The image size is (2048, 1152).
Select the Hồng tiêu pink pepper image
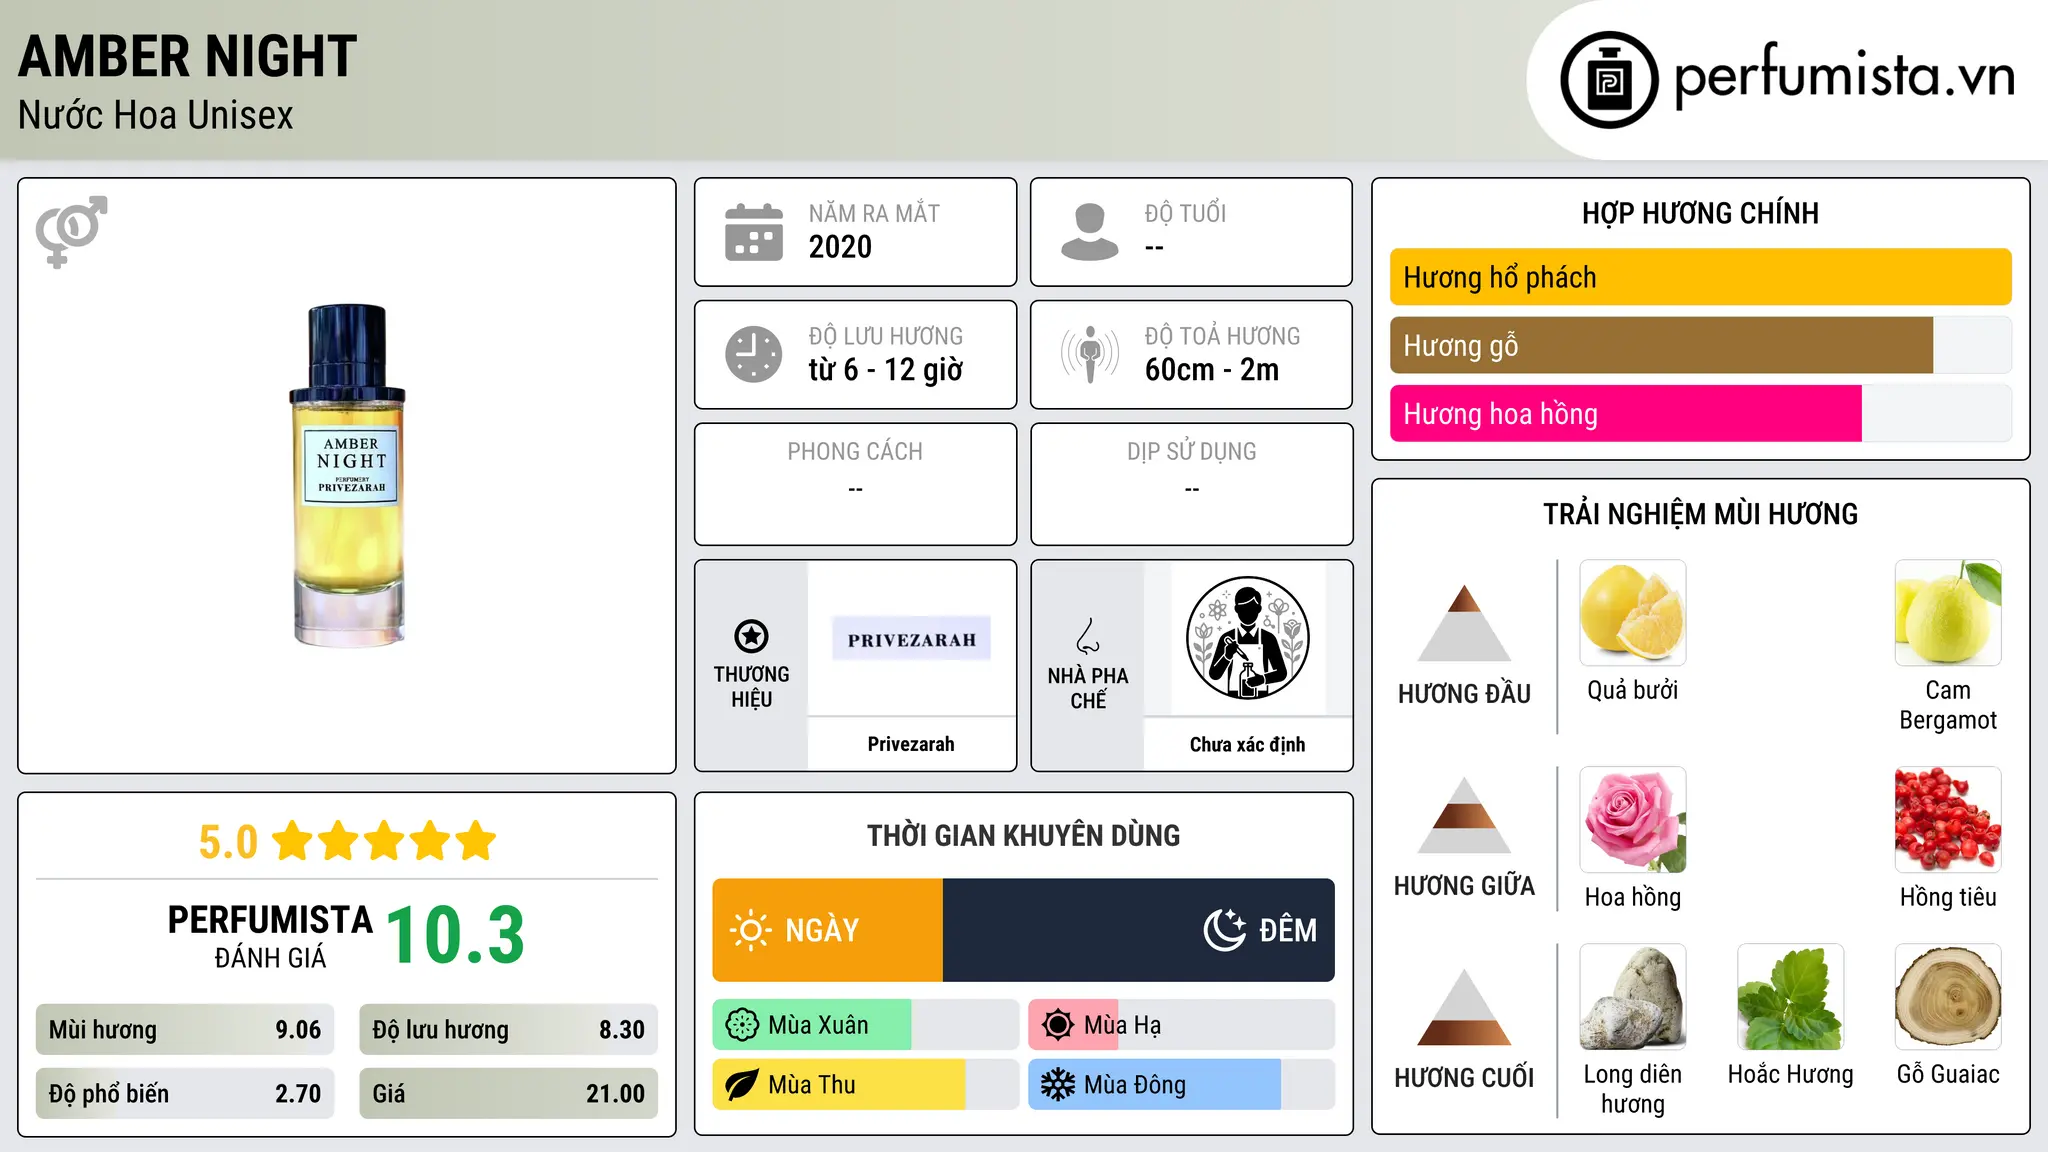tap(1948, 820)
